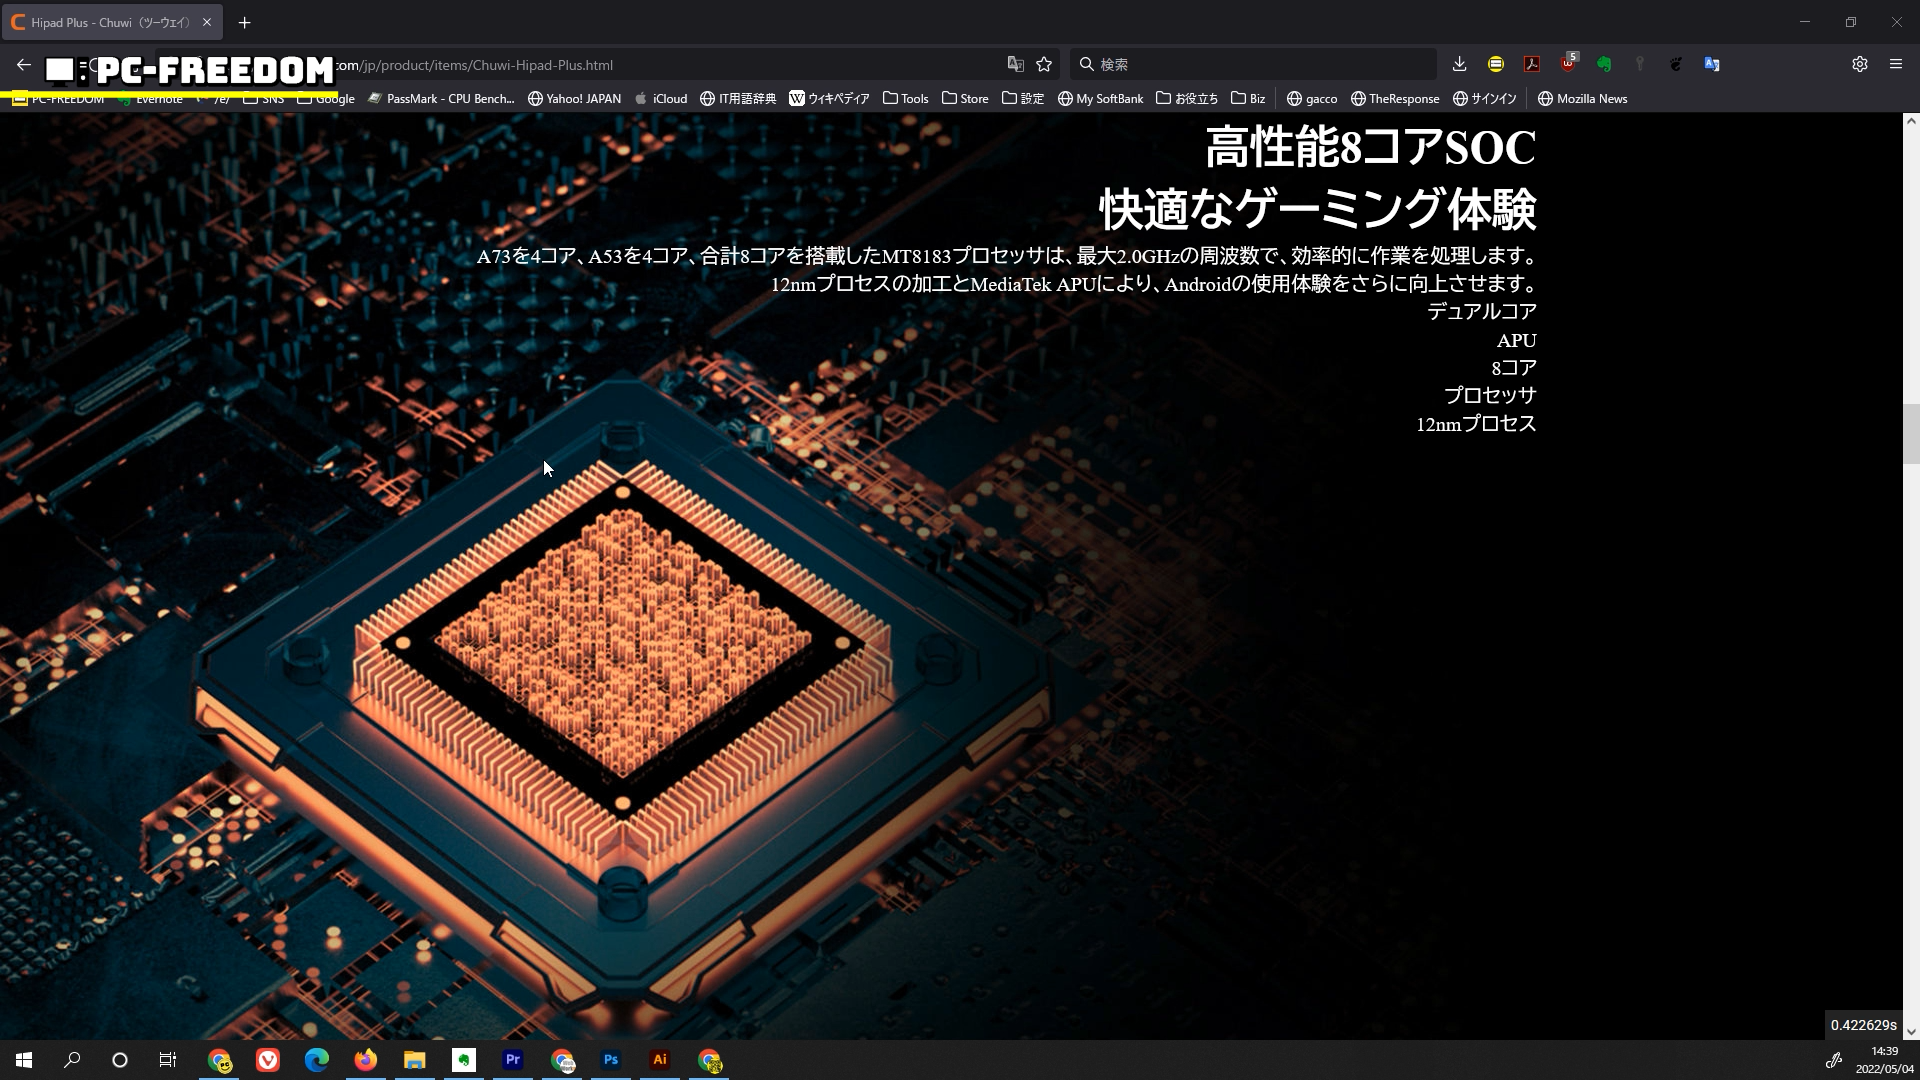Open the Yahoo! JAPAN bookmark
This screenshot has height=1080, width=1920.
[x=574, y=98]
